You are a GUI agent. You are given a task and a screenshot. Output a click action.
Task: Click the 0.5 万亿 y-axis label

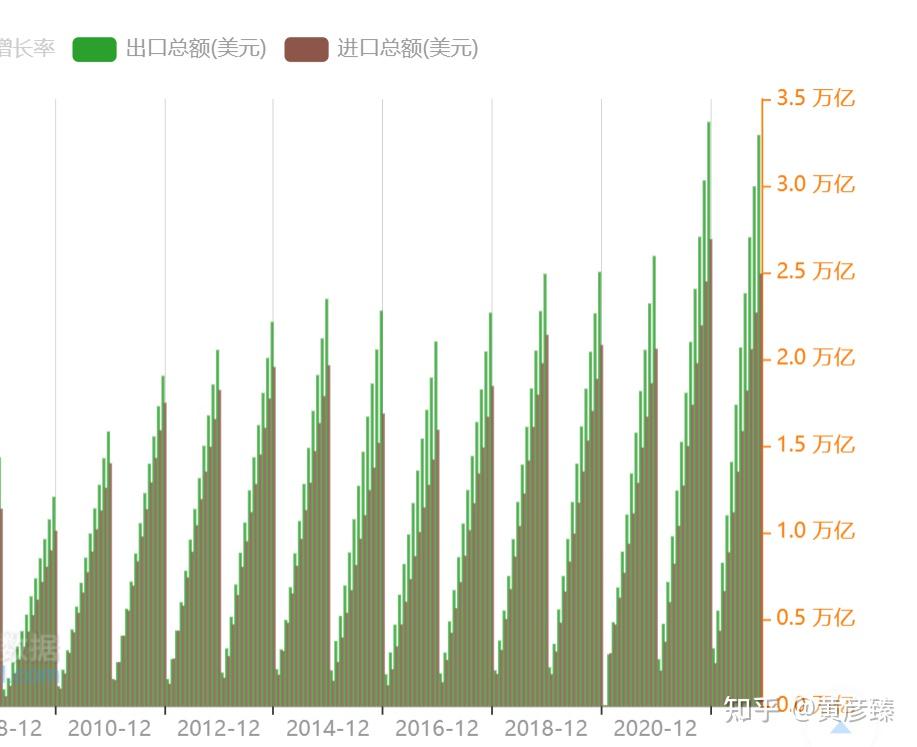[815, 617]
